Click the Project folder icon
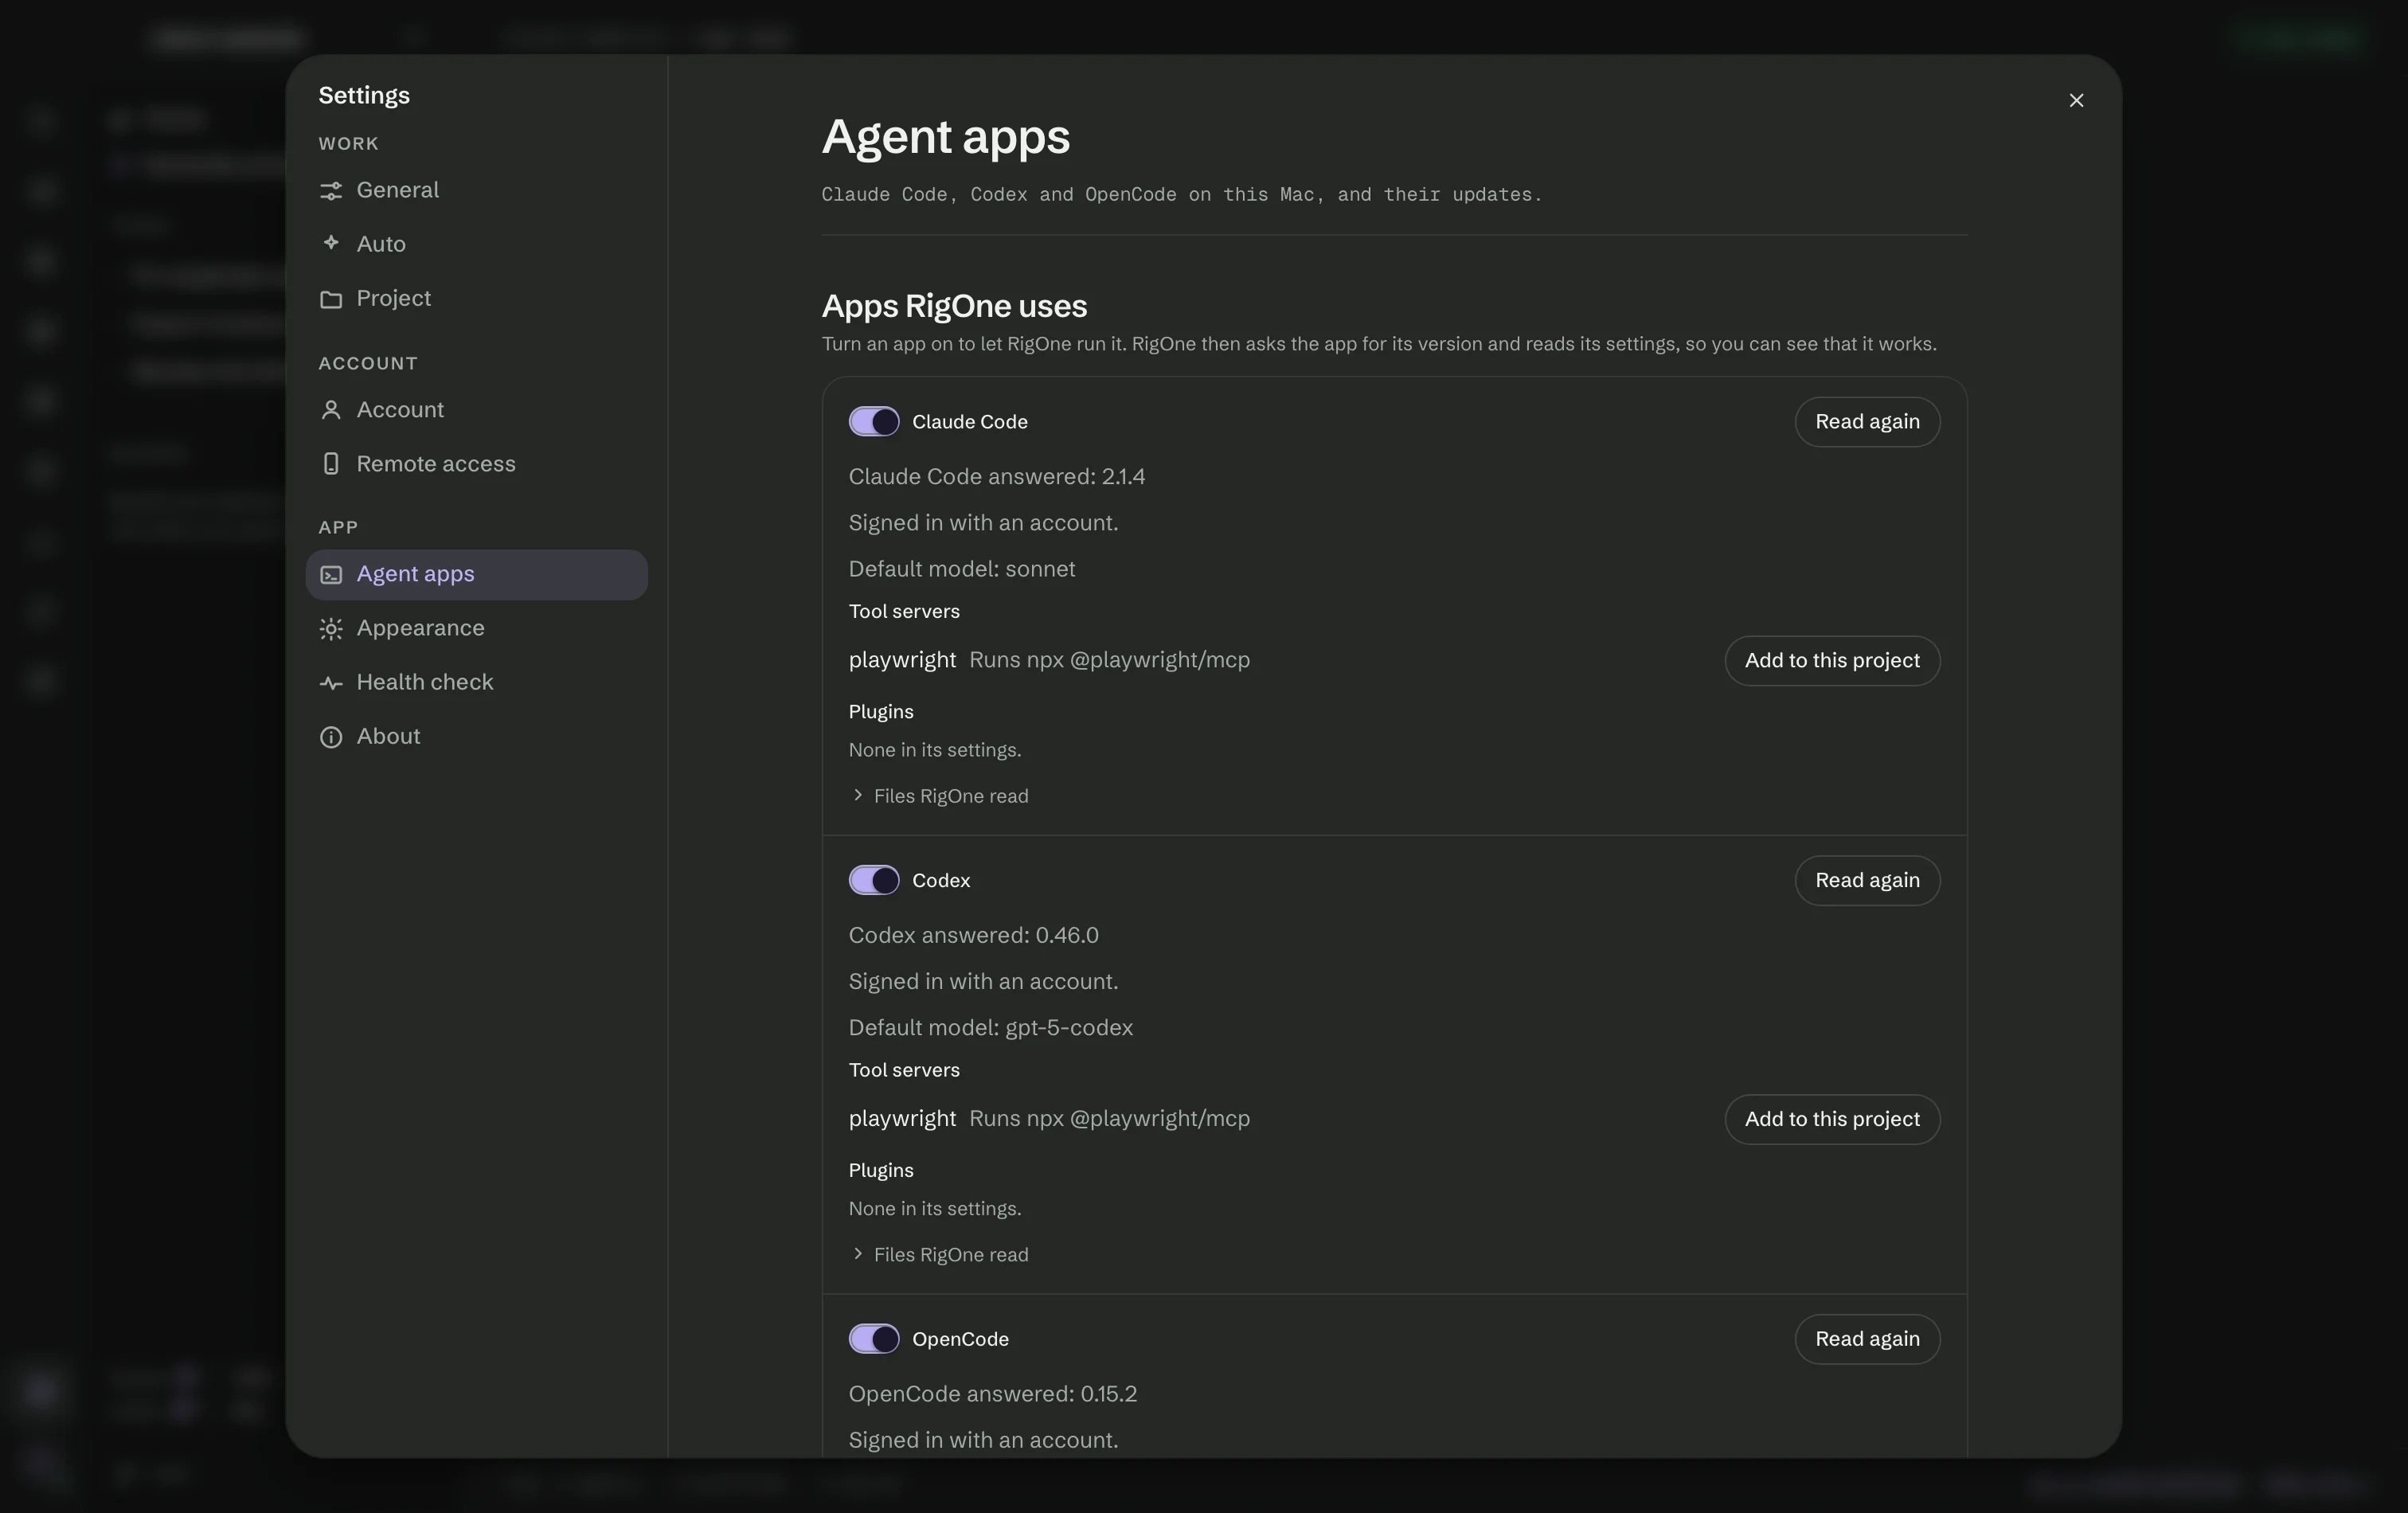Screen dimensions: 2408x1513 click(331, 299)
